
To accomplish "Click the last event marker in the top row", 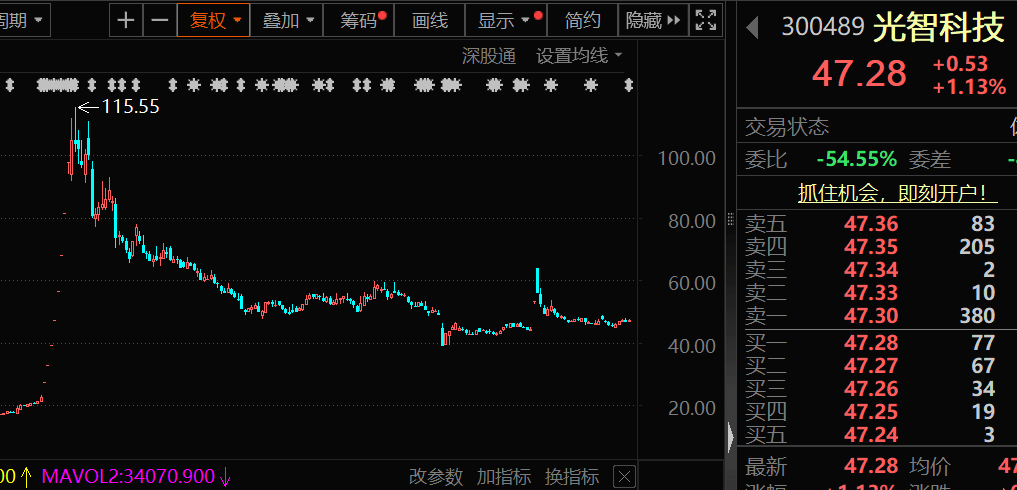I will (x=629, y=85).
